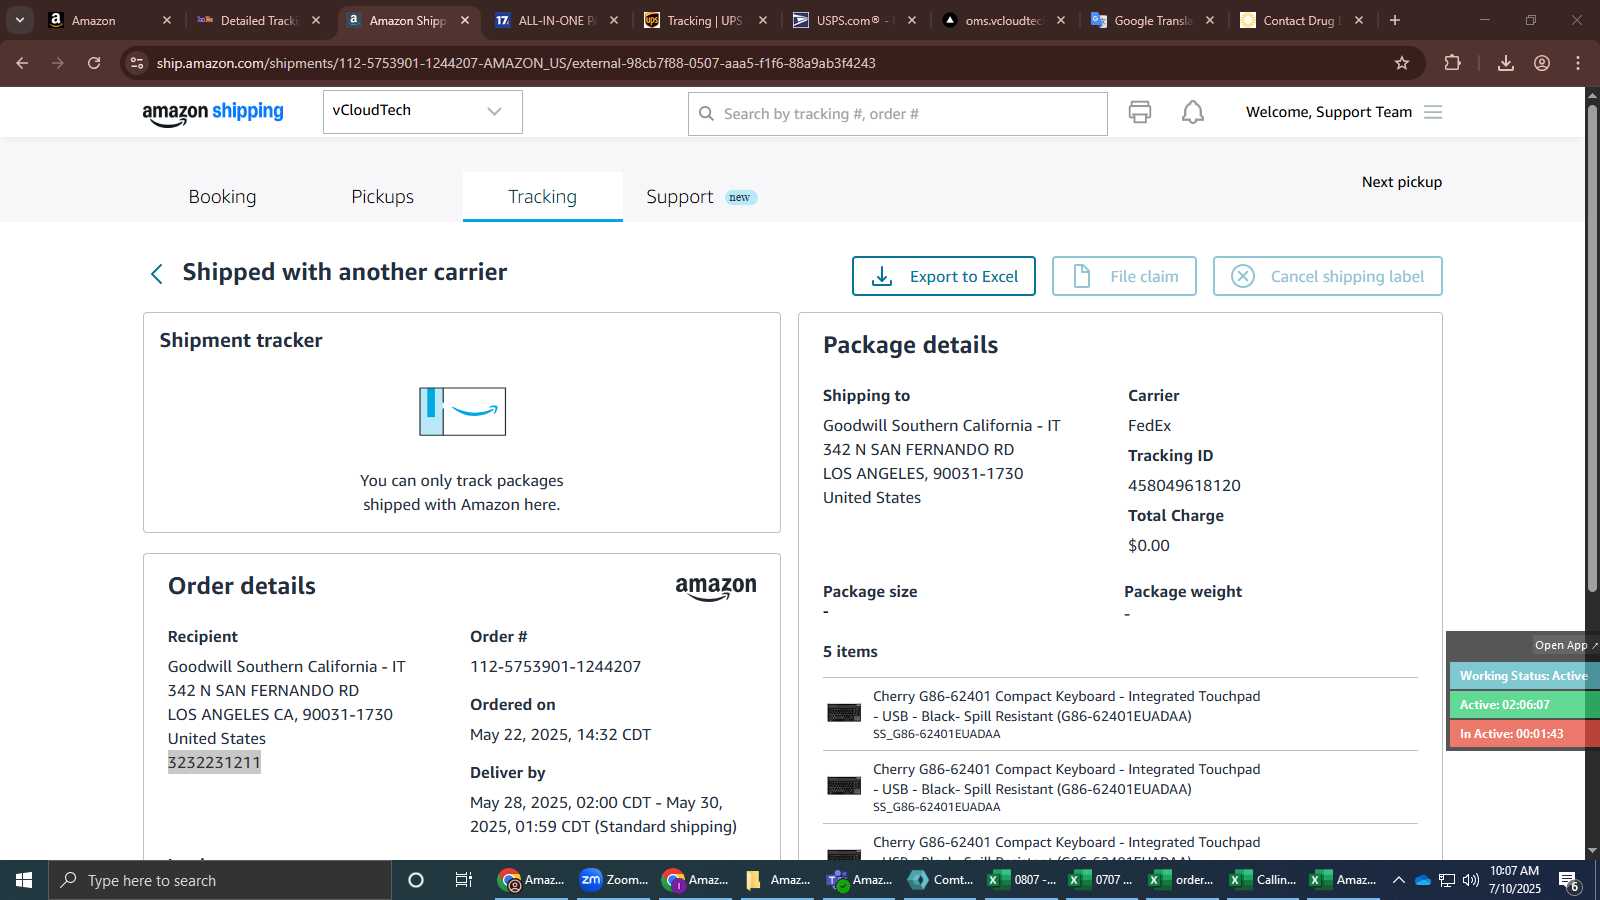
Task: Click the Total Charge $0.00 value
Action: [x=1148, y=546]
